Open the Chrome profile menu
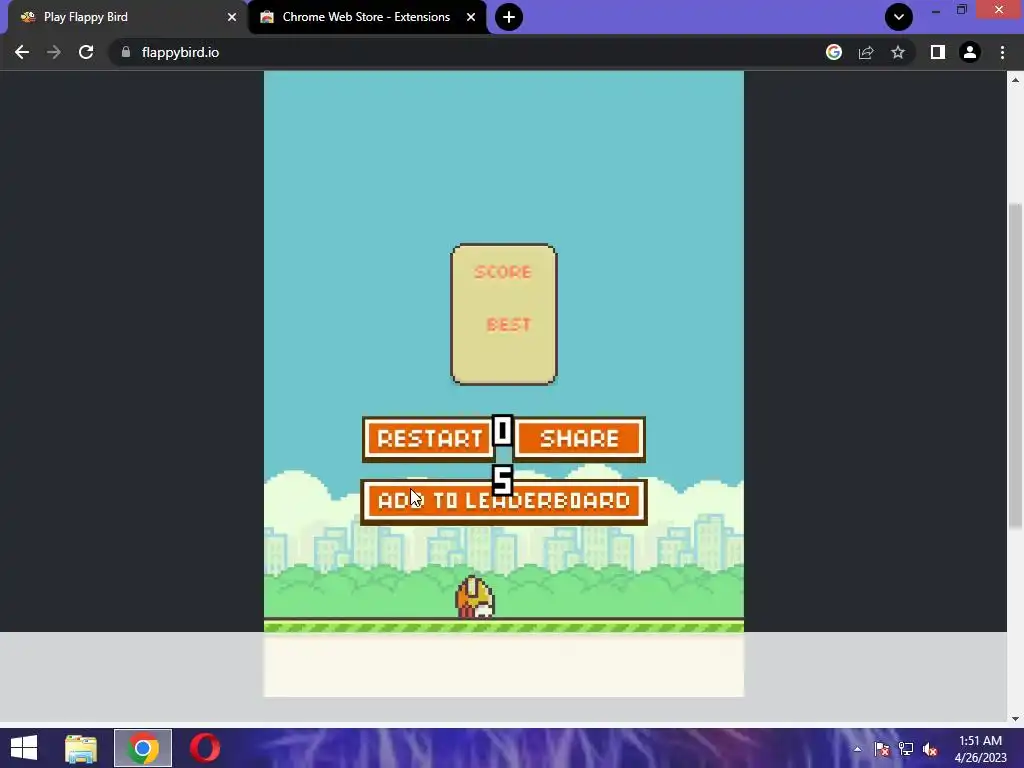The image size is (1024, 768). click(x=970, y=52)
